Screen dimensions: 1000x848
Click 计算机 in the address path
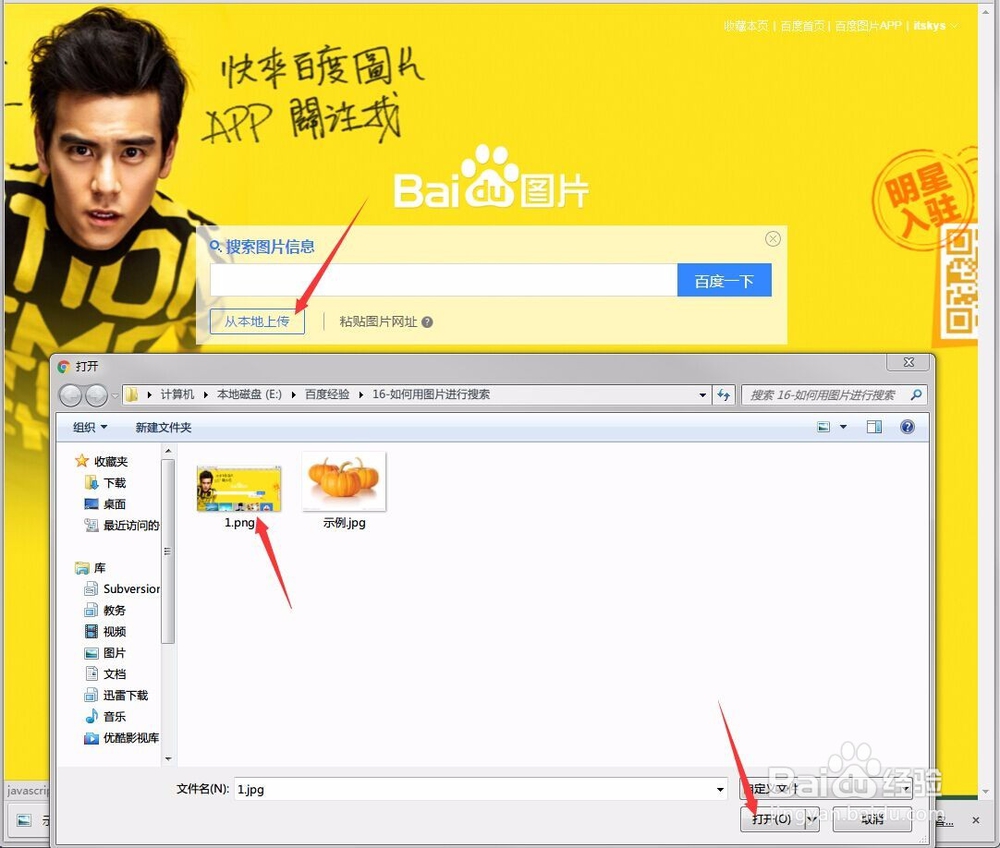[177, 394]
